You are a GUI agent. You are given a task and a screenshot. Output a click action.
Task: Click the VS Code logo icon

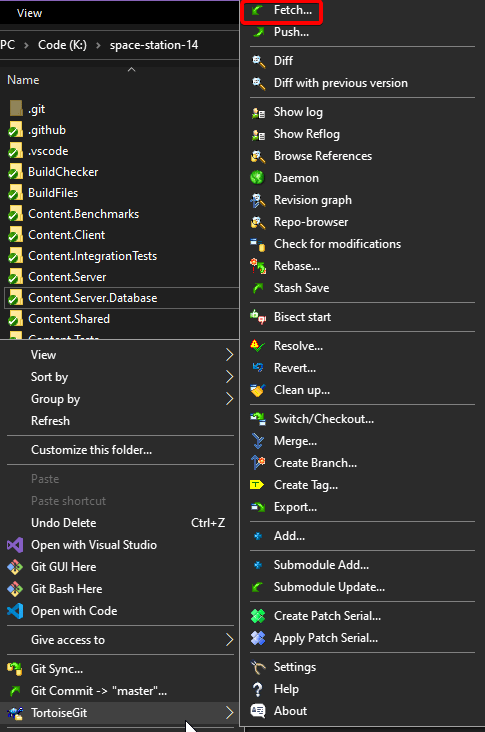click(x=15, y=611)
